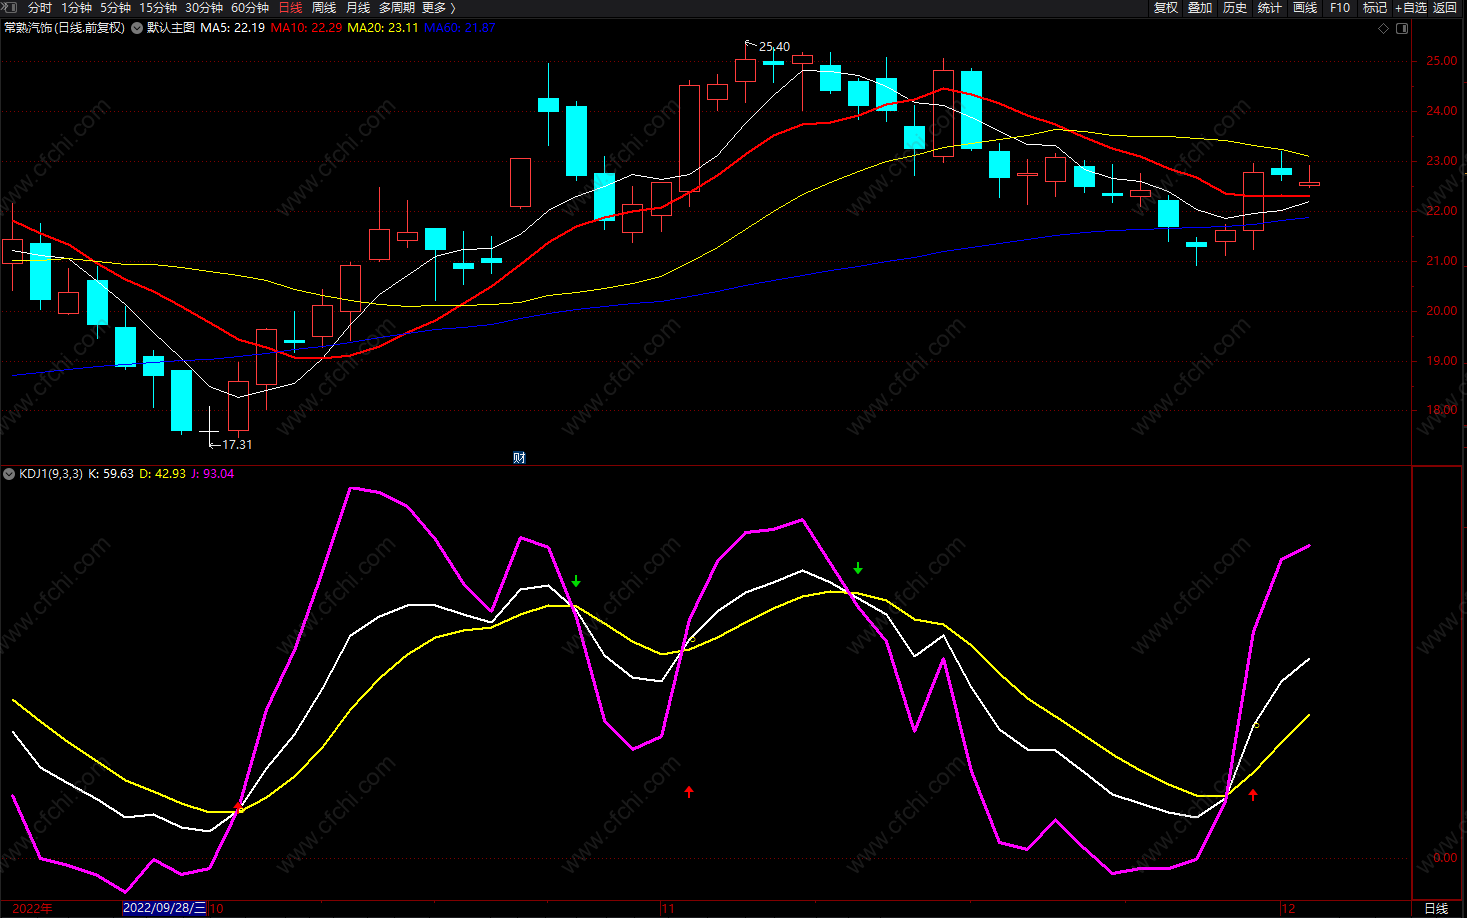Viewport: 1467px width, 918px height.
Task: Click the sidebar collapse icon at top-left
Action: [10, 8]
